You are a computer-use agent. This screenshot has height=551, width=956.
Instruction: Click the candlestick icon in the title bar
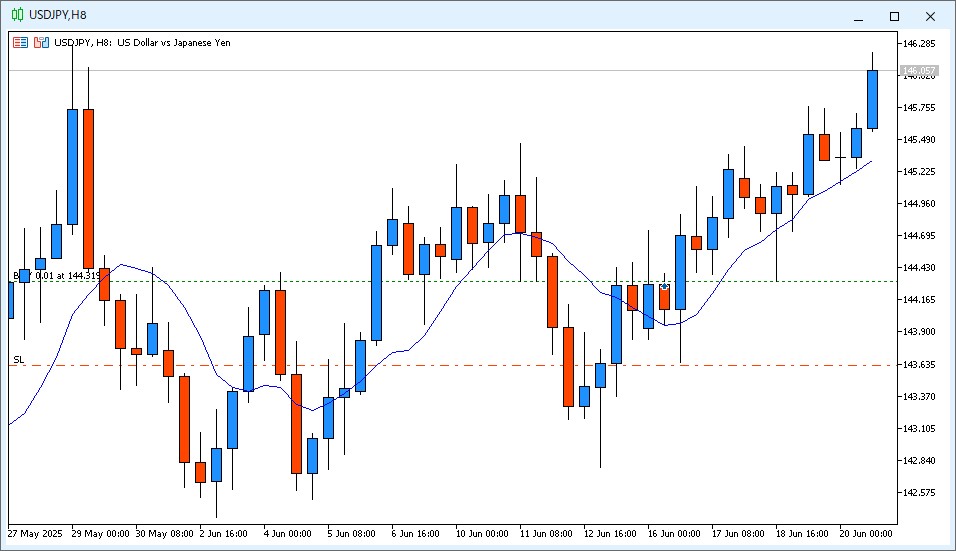pos(18,15)
